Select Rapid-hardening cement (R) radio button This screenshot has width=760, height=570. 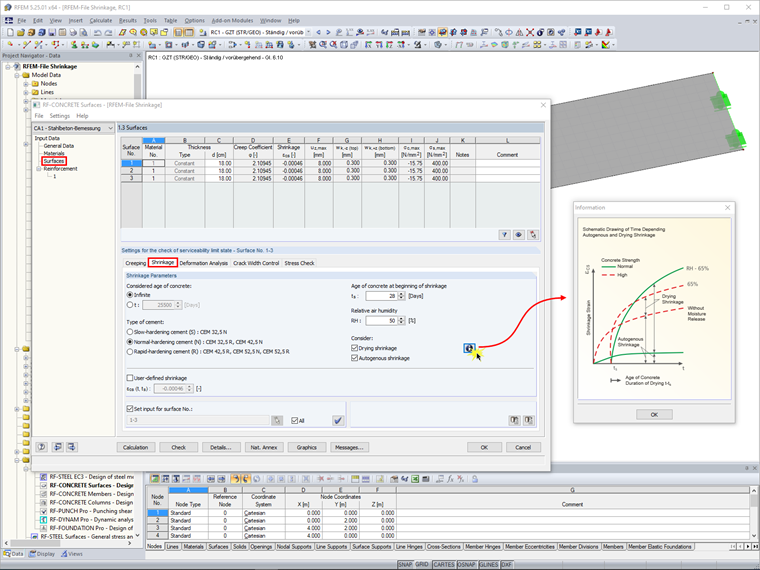coord(129,351)
